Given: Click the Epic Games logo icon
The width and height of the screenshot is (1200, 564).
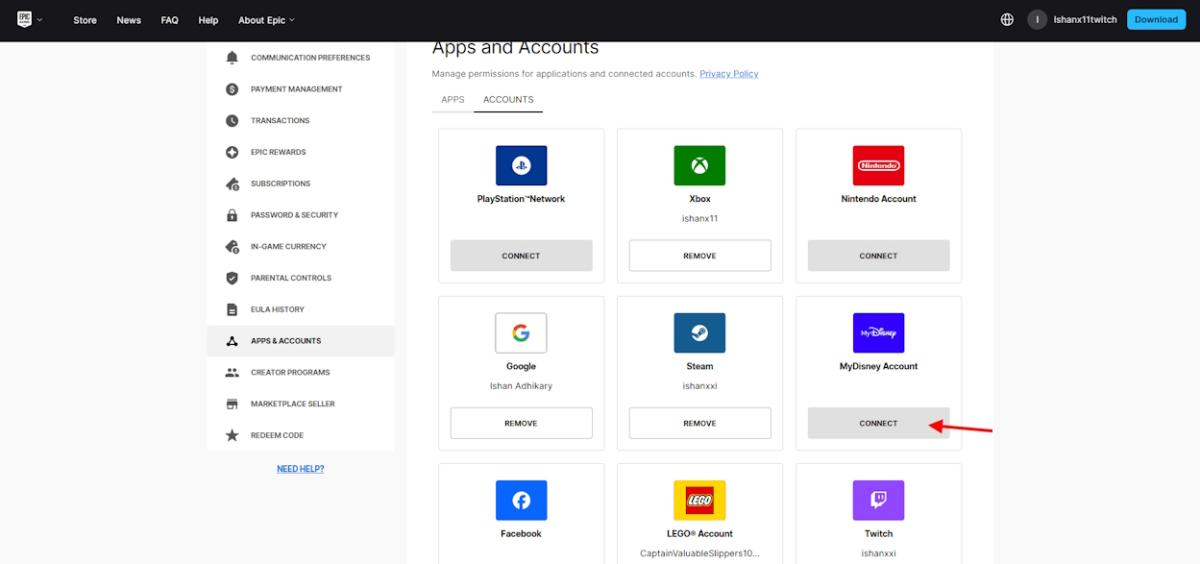Looking at the screenshot, I should coord(25,20).
